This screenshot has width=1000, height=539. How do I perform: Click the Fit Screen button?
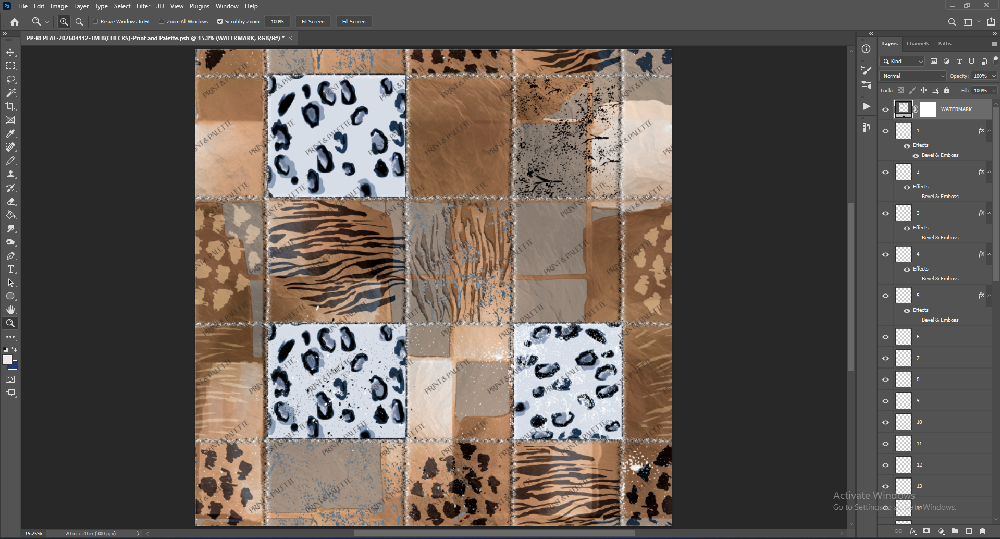pos(312,22)
